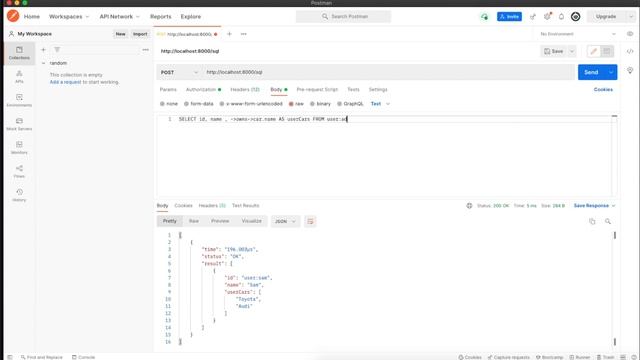Click the Save button
Viewport: 640px width, 360px height.
click(x=554, y=51)
